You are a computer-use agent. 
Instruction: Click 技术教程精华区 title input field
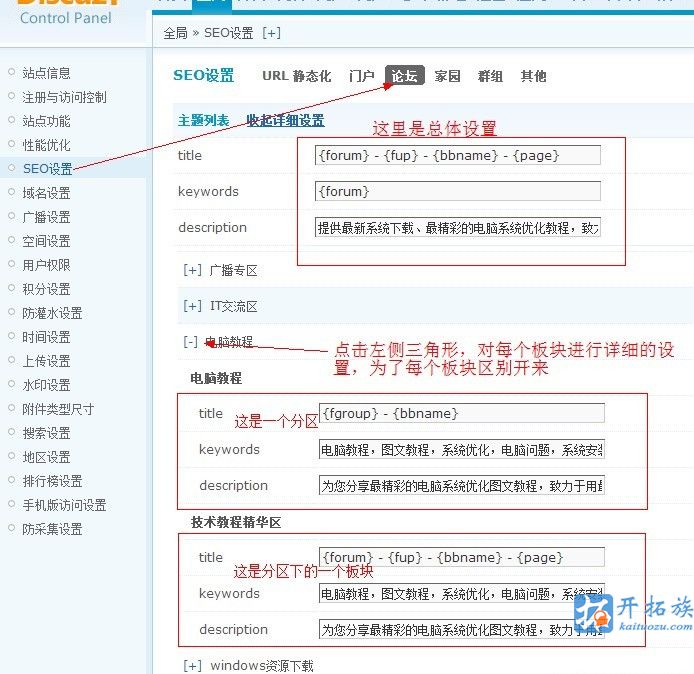(462, 557)
